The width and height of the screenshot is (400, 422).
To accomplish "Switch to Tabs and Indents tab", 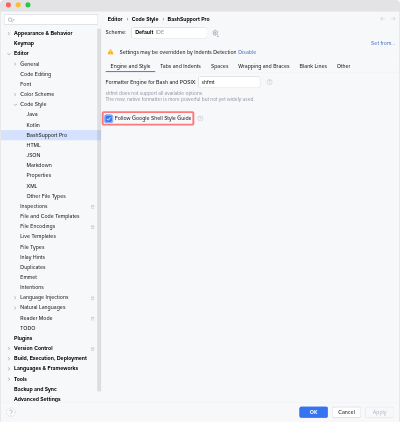I will tap(180, 66).
